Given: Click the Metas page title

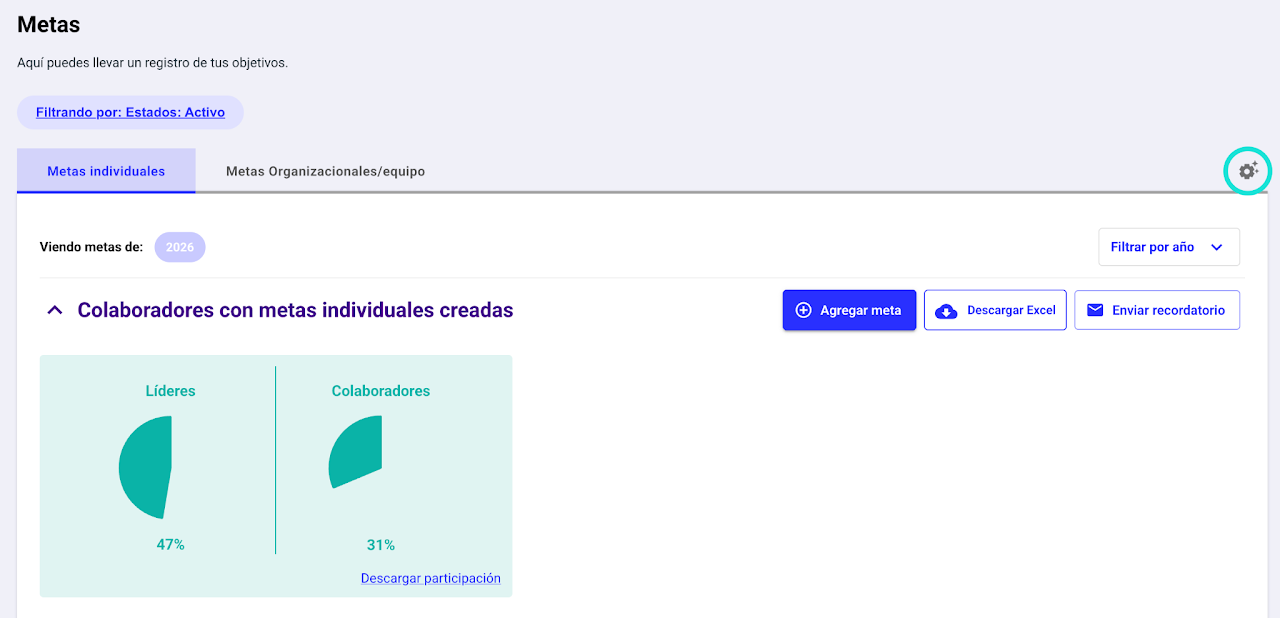Looking at the screenshot, I should (x=48, y=24).
